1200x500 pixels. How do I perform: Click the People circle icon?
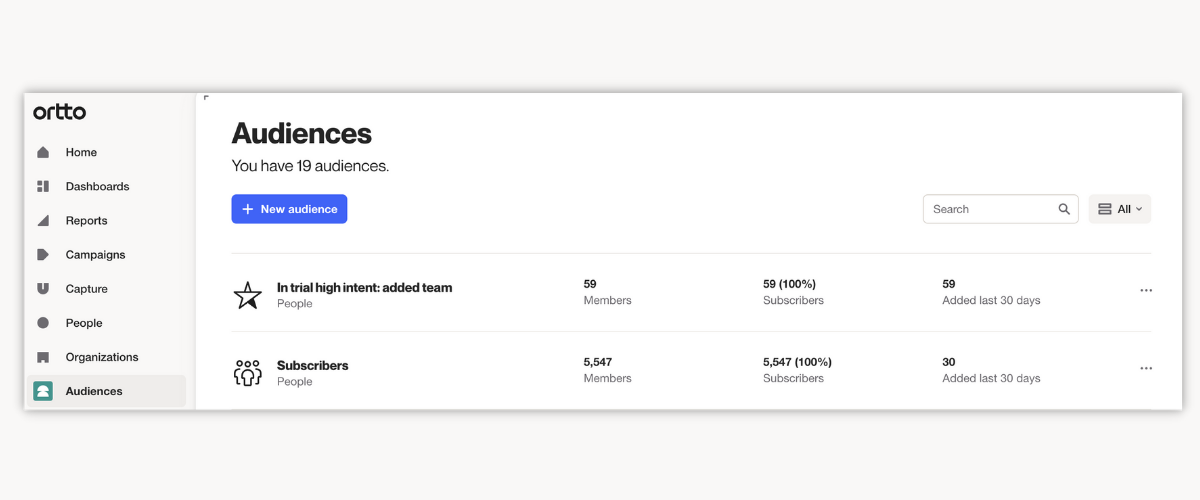(43, 323)
